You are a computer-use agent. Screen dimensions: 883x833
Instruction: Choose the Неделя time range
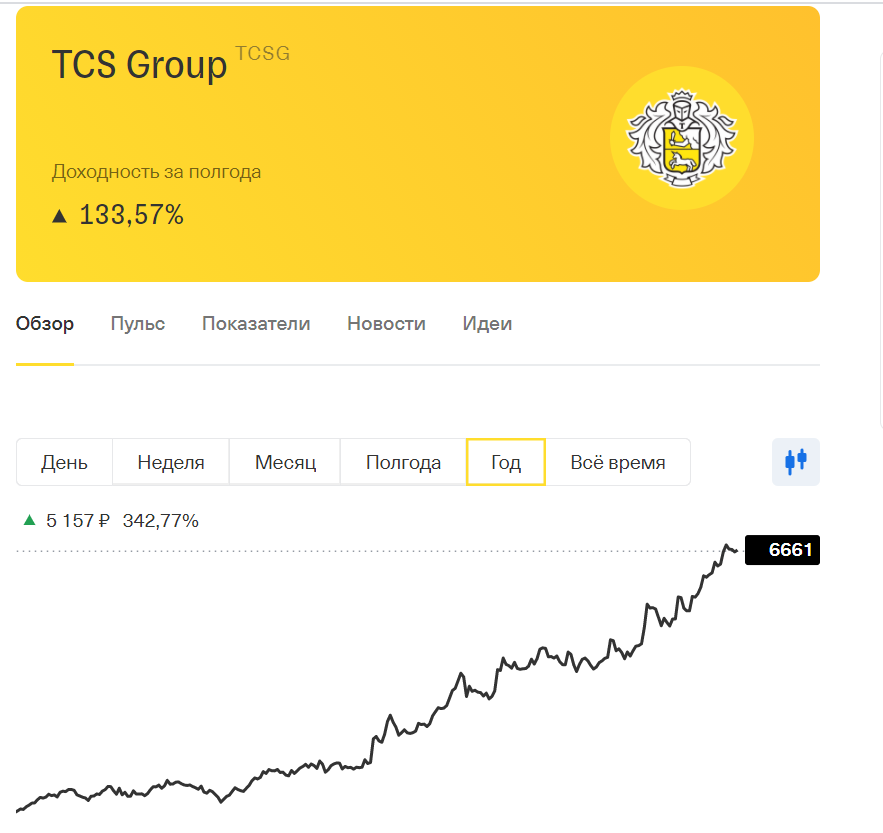point(171,463)
